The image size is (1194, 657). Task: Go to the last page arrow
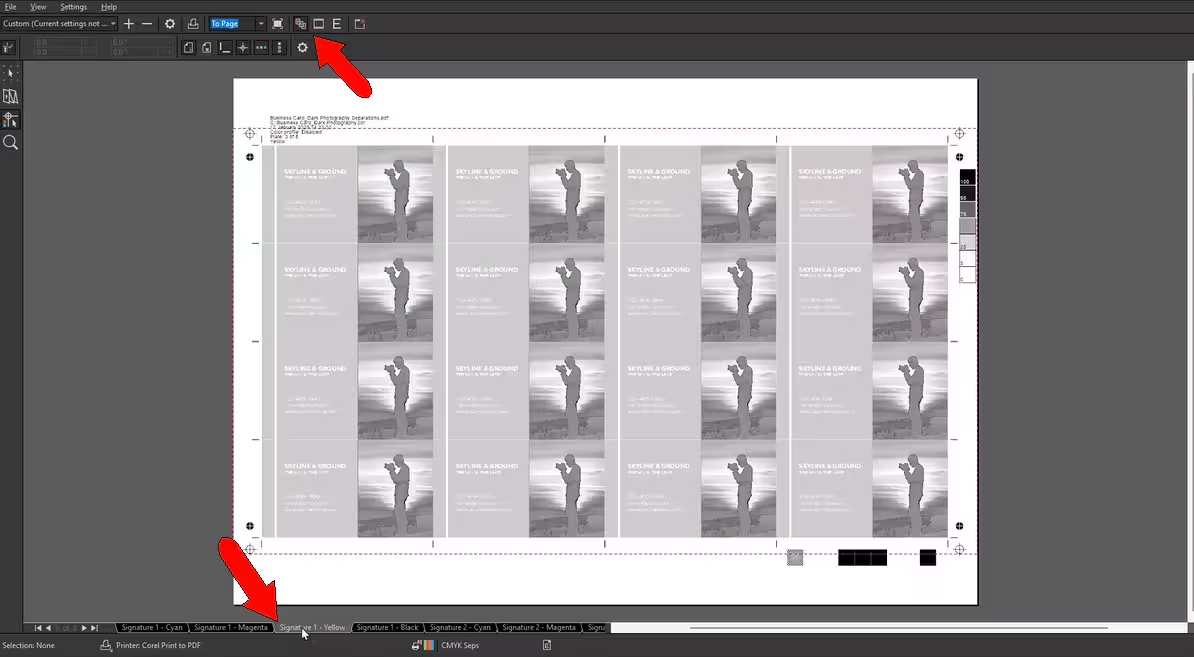tap(95, 628)
